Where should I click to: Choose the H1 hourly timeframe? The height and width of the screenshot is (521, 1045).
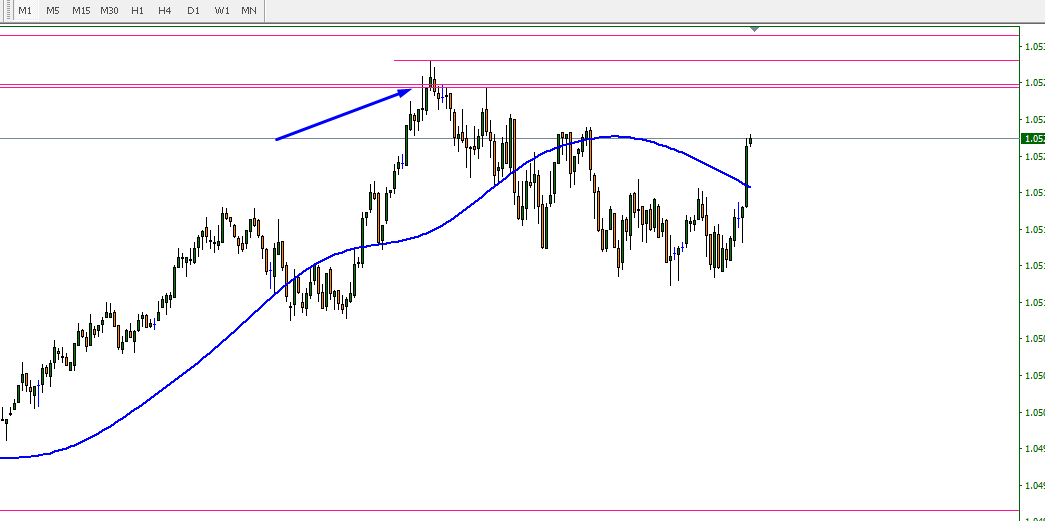(137, 11)
